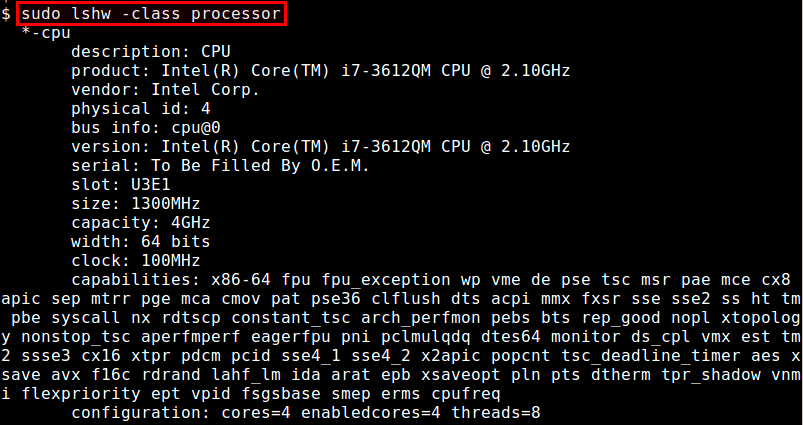The height and width of the screenshot is (425, 803).
Task: Click the dollar sign shell prompt
Action: click(x=6, y=14)
